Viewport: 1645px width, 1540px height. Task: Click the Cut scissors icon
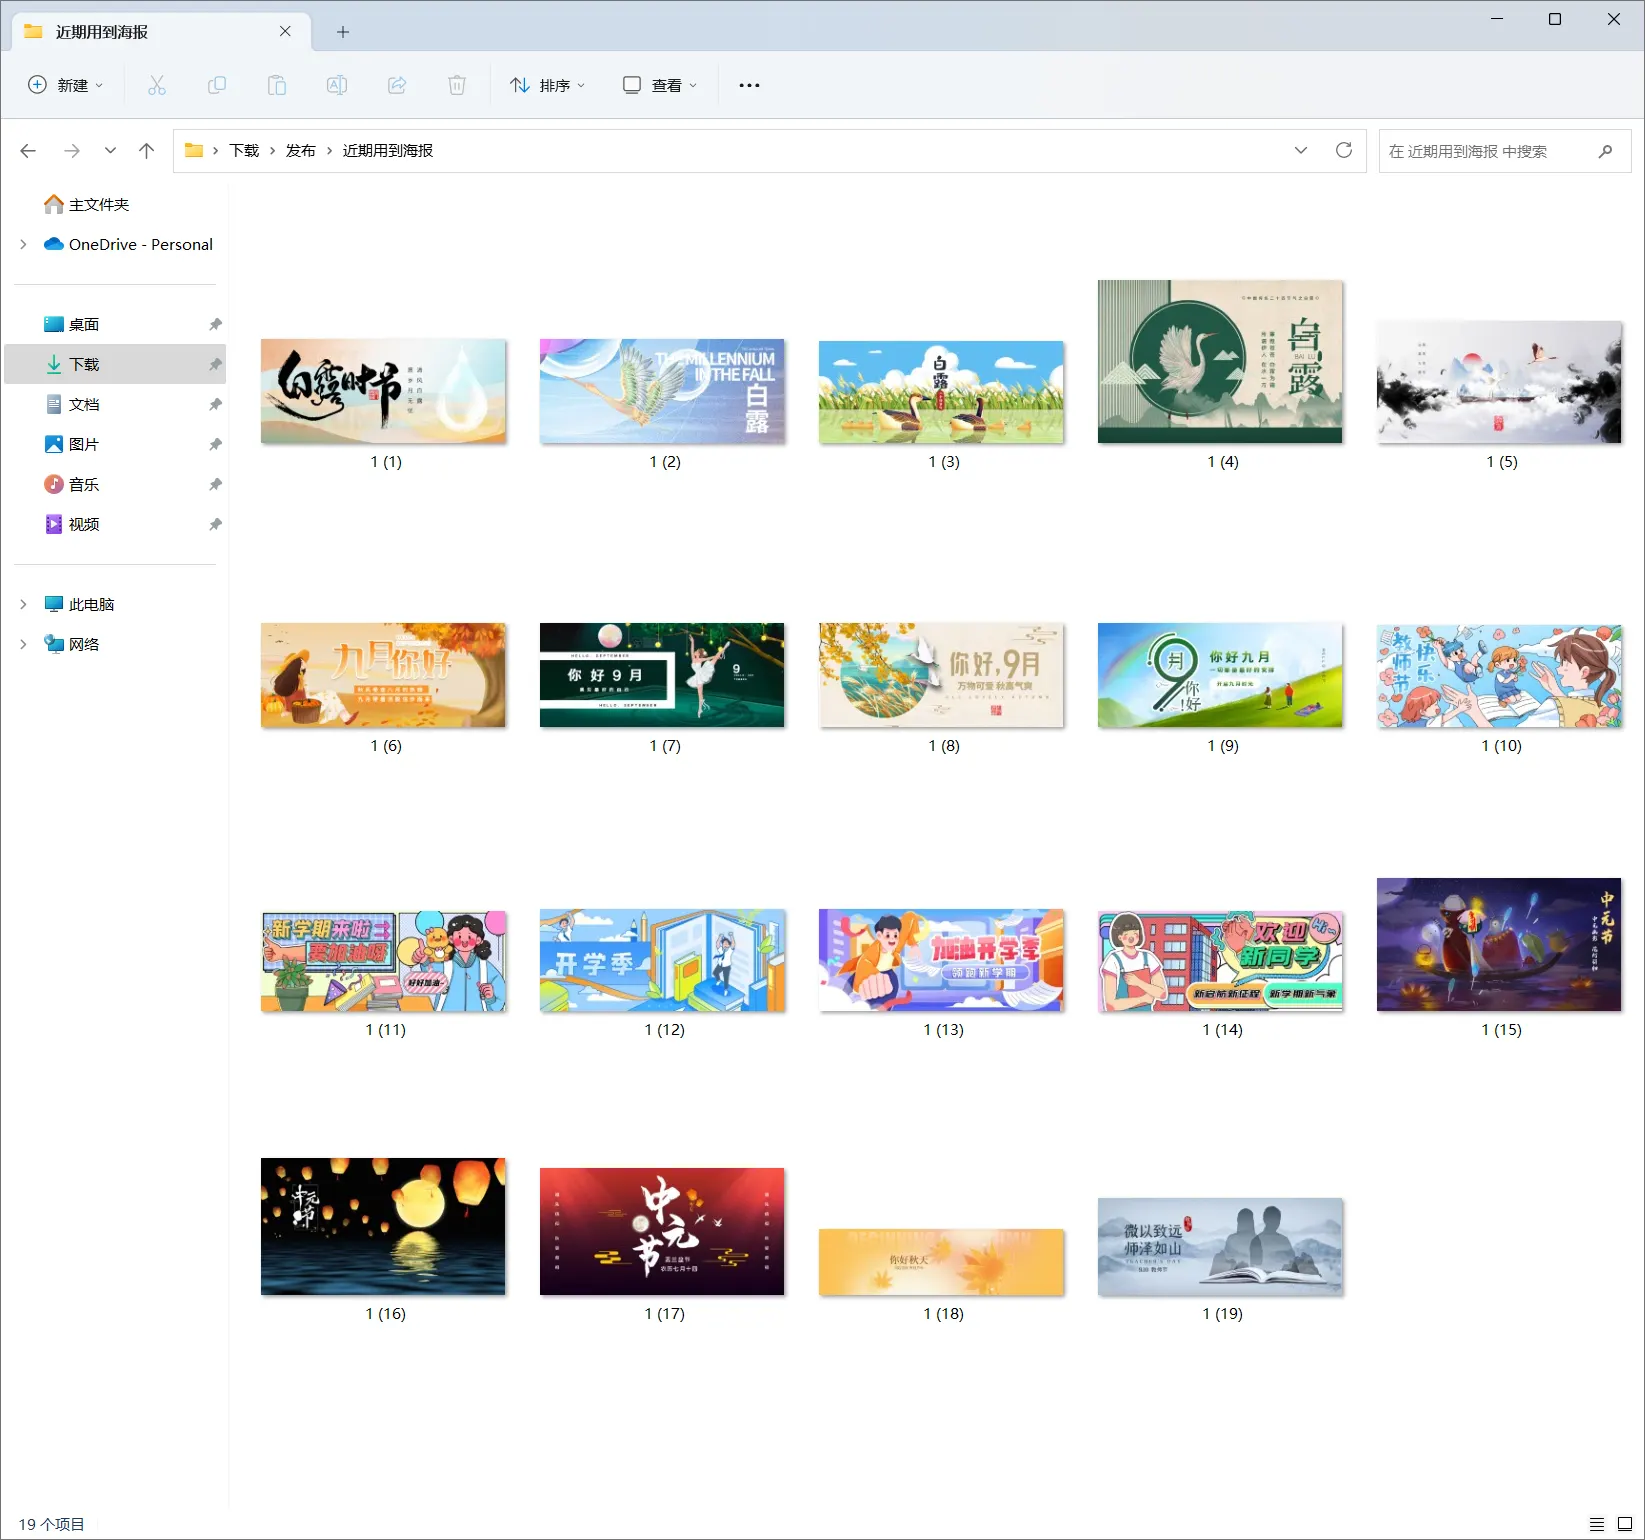(x=157, y=85)
